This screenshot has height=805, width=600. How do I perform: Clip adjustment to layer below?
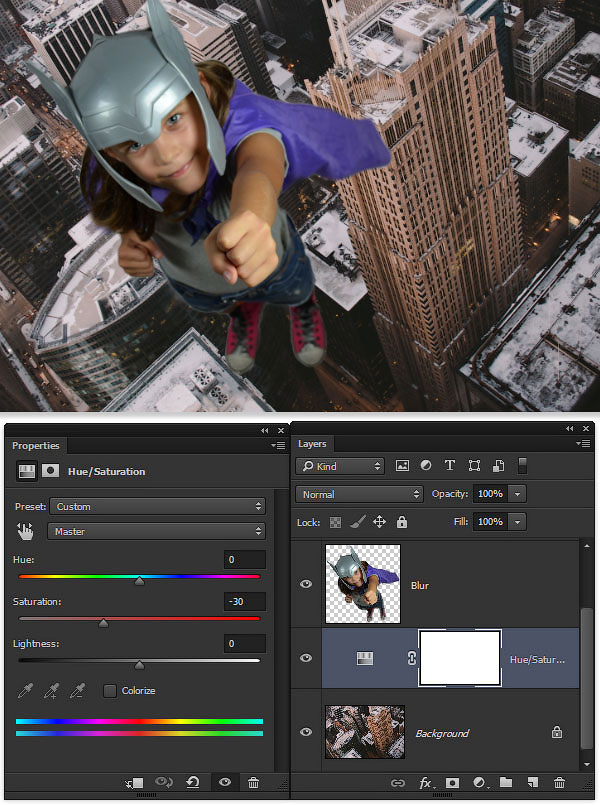pyautogui.click(x=134, y=782)
